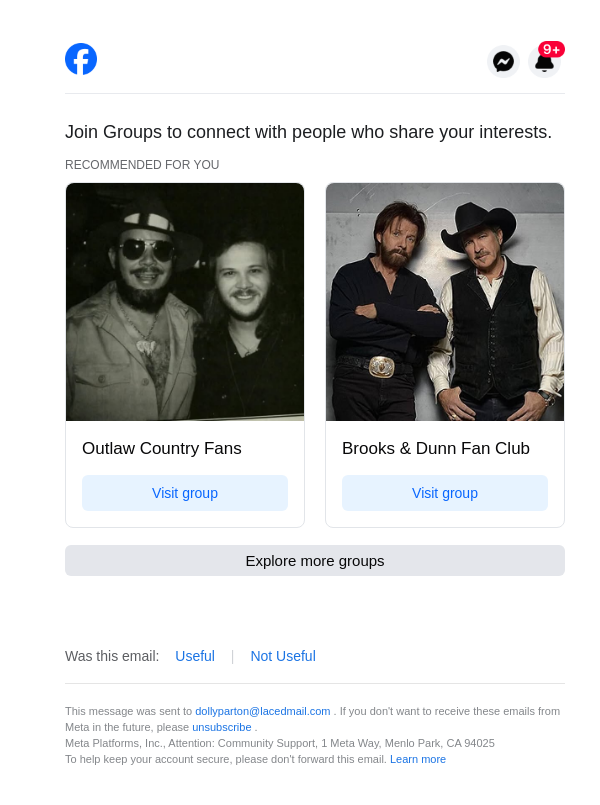
Task: Click the Outlaw Country Fans group title
Action: click(x=162, y=448)
